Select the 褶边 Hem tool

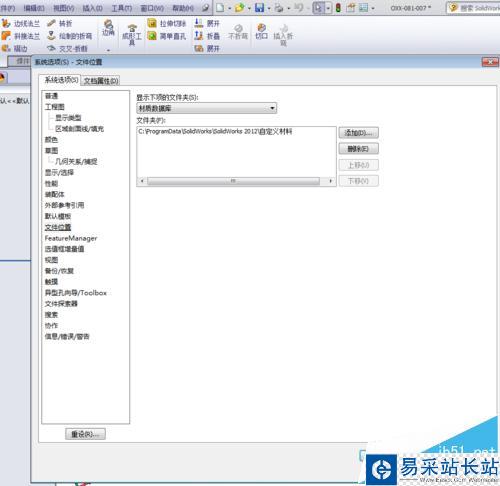[x=15, y=49]
